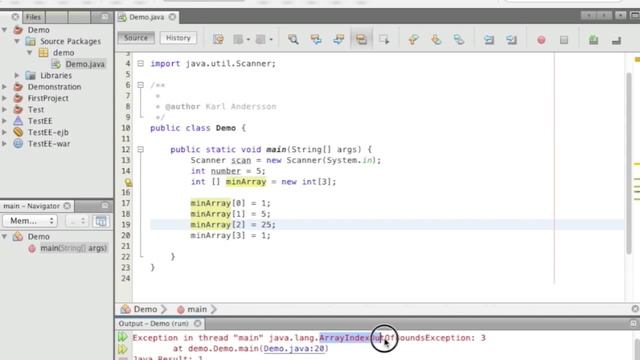Collapse import fold marker at line 4
640x360 pixels.
140,63
